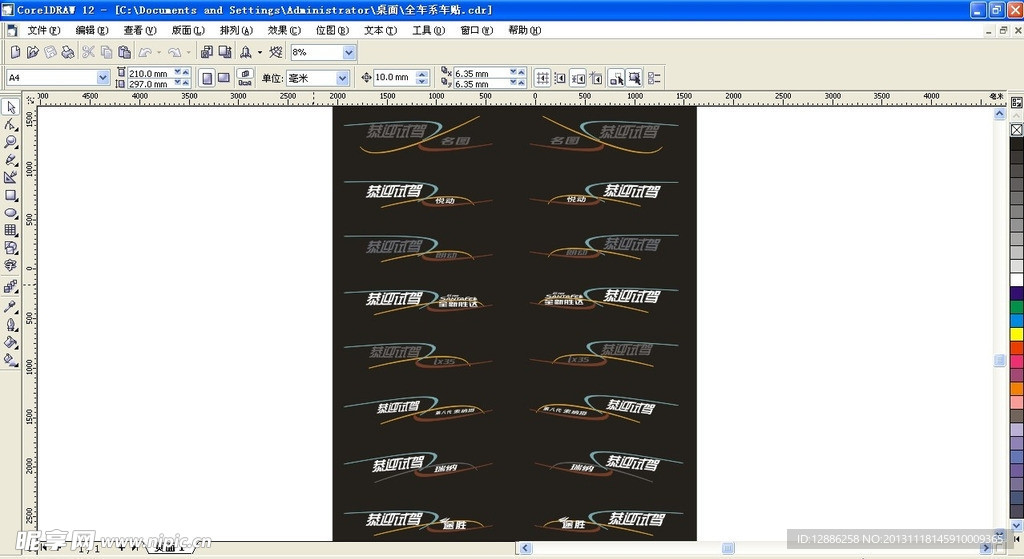Toggle set default or current page size

pos(245,78)
